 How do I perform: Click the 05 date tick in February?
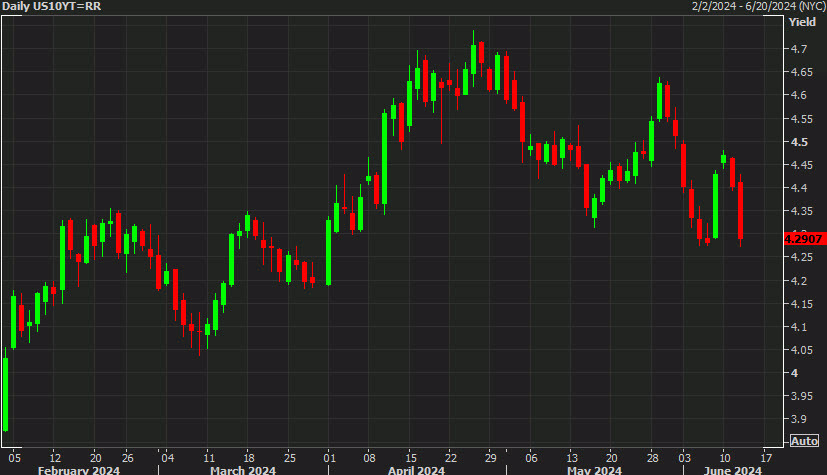pos(15,458)
